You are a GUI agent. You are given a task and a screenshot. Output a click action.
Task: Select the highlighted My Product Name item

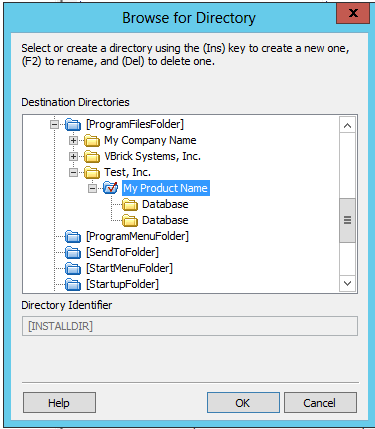click(x=166, y=188)
